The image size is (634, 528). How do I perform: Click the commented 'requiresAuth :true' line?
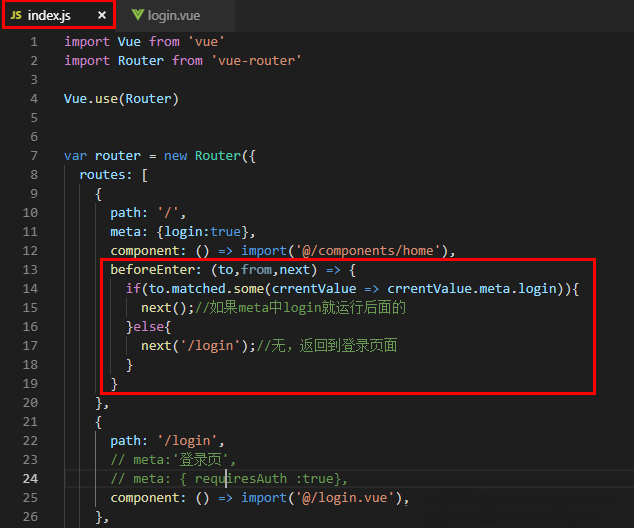pos(229,479)
